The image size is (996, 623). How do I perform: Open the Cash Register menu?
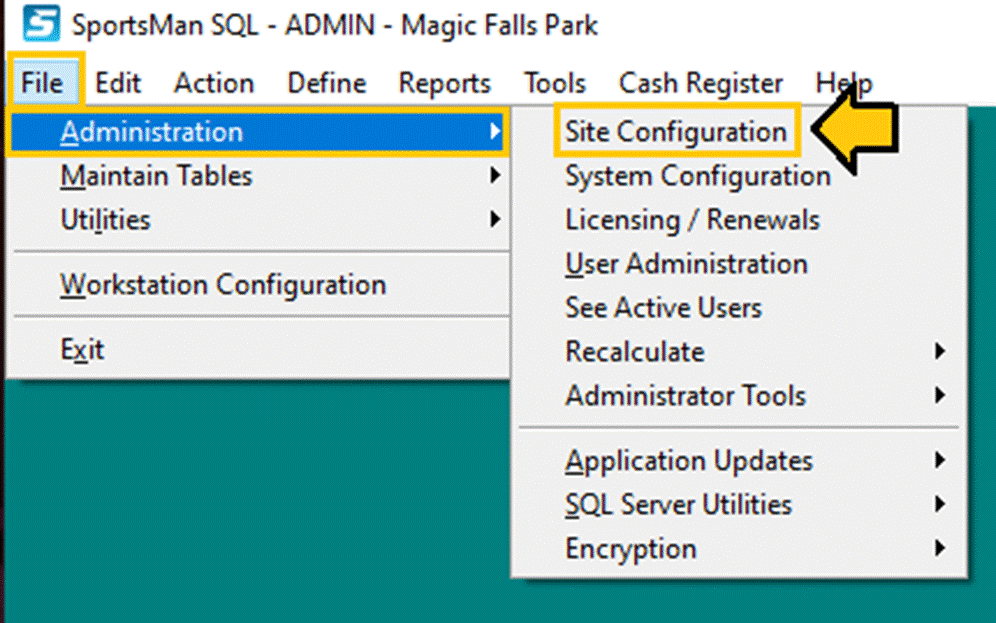701,83
